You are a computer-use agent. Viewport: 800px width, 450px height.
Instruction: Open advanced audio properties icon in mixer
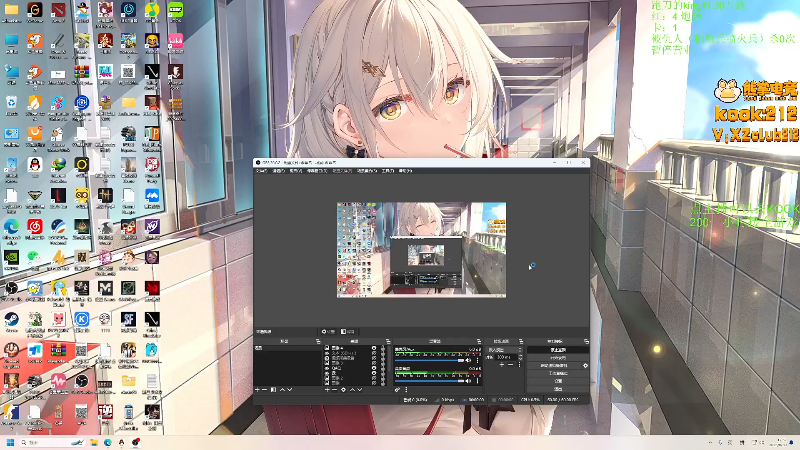397,390
